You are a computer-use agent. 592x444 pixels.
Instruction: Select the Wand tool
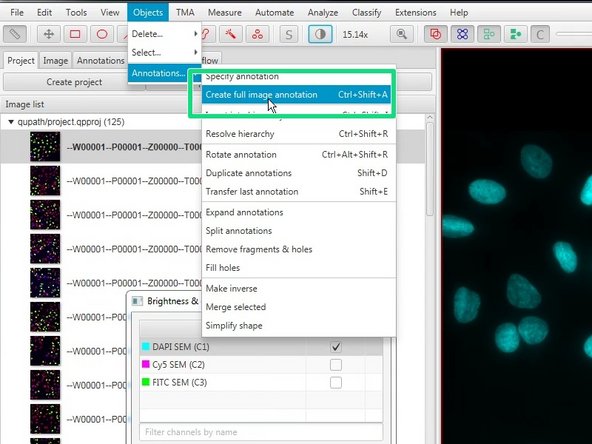231,34
